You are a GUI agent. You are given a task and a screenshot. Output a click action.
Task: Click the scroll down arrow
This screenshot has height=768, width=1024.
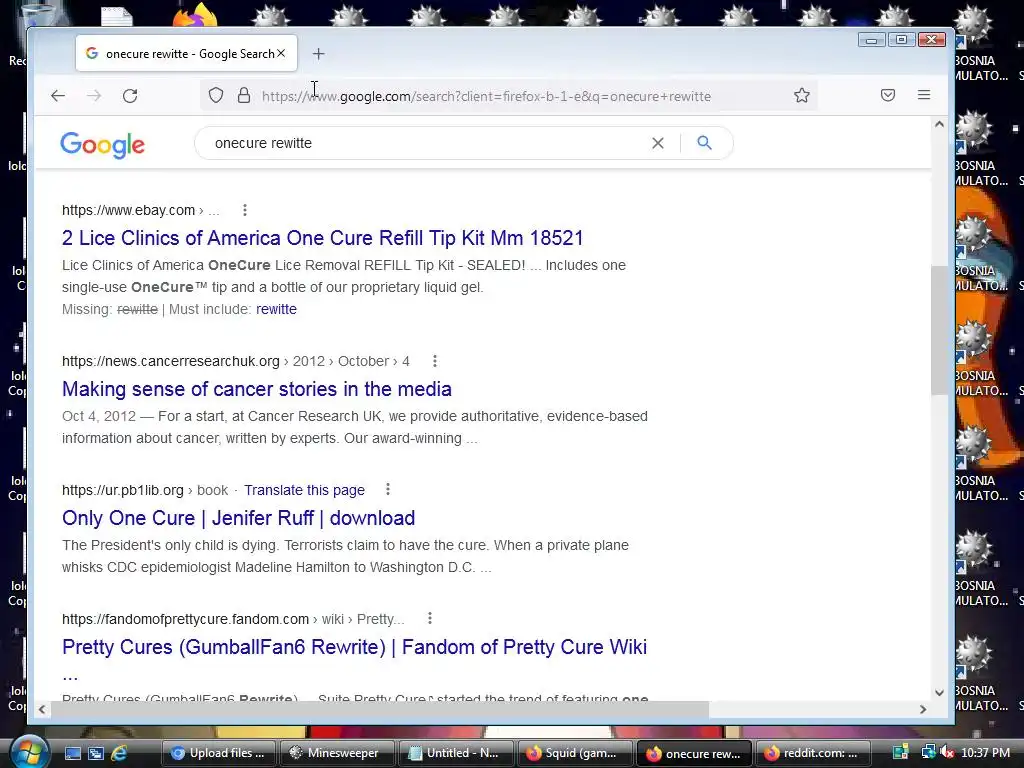tap(939, 692)
